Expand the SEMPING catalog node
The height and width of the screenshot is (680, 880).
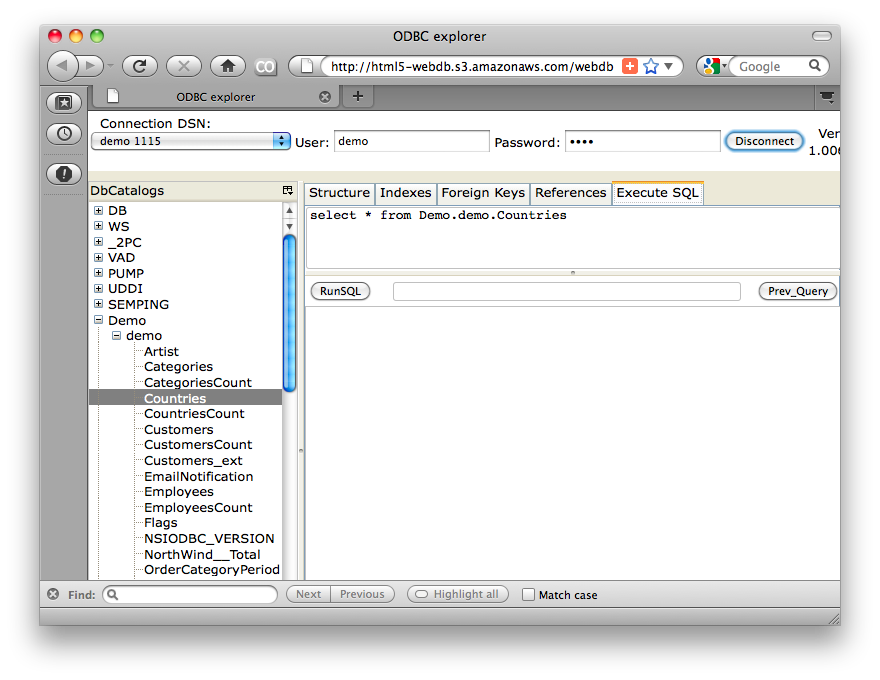tap(98, 304)
